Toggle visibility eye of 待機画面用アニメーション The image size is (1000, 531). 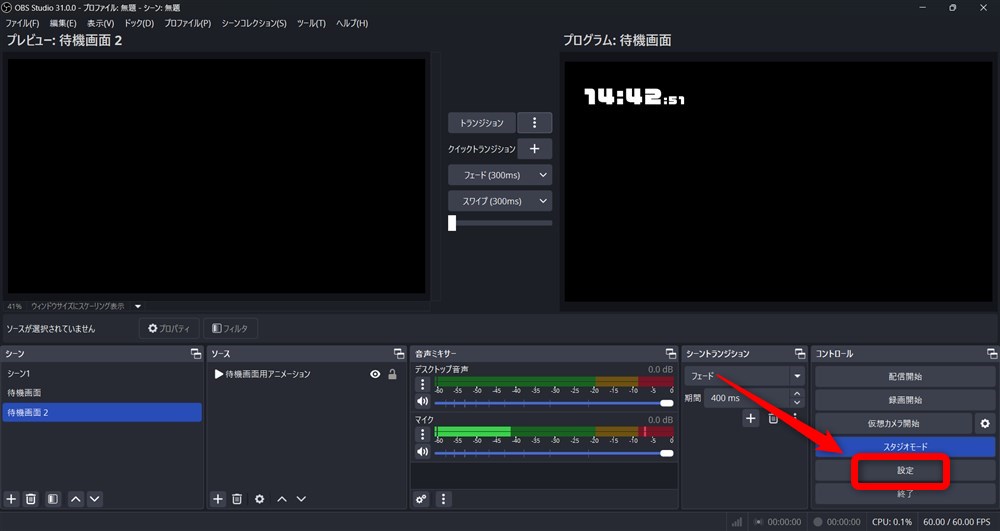click(x=375, y=374)
